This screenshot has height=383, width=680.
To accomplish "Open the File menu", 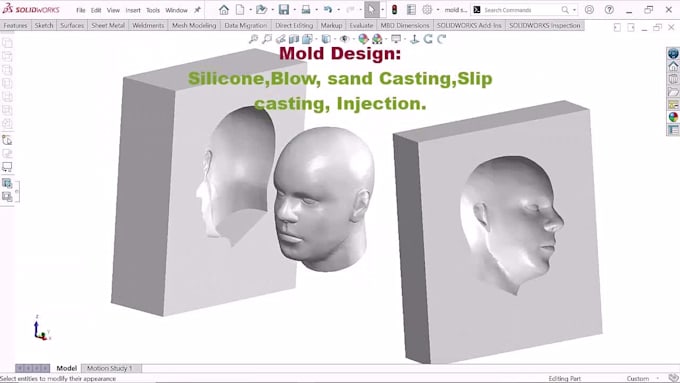I will [81, 10].
